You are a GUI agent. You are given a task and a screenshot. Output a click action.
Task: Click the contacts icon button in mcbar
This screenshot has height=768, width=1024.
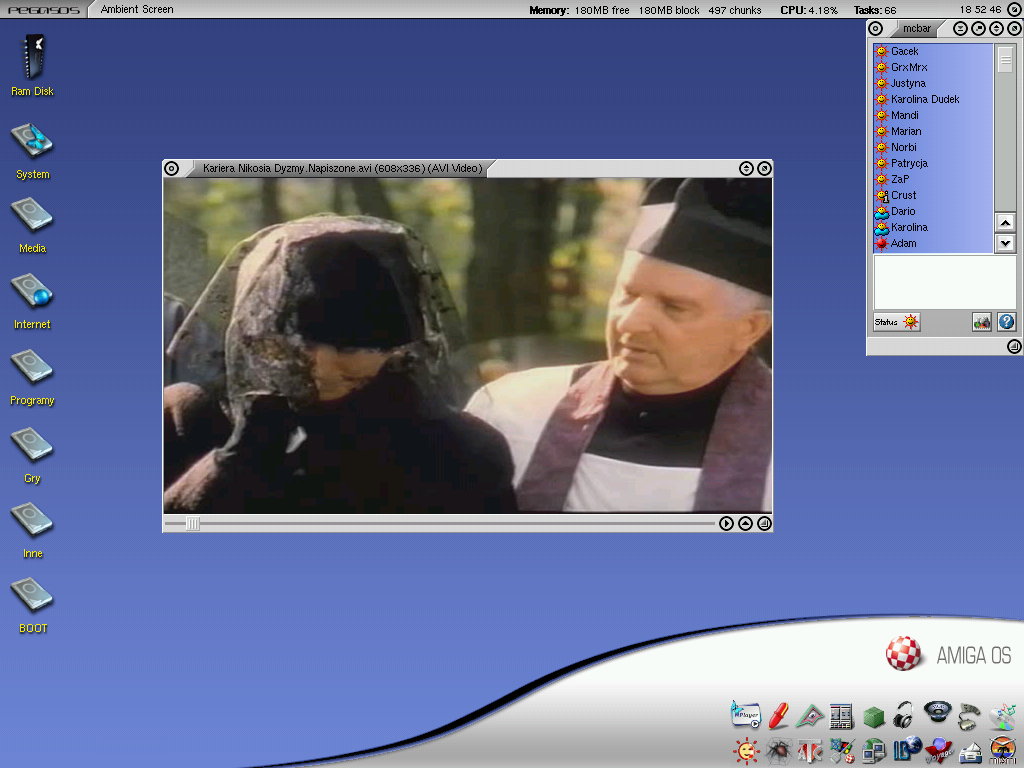[x=982, y=321]
